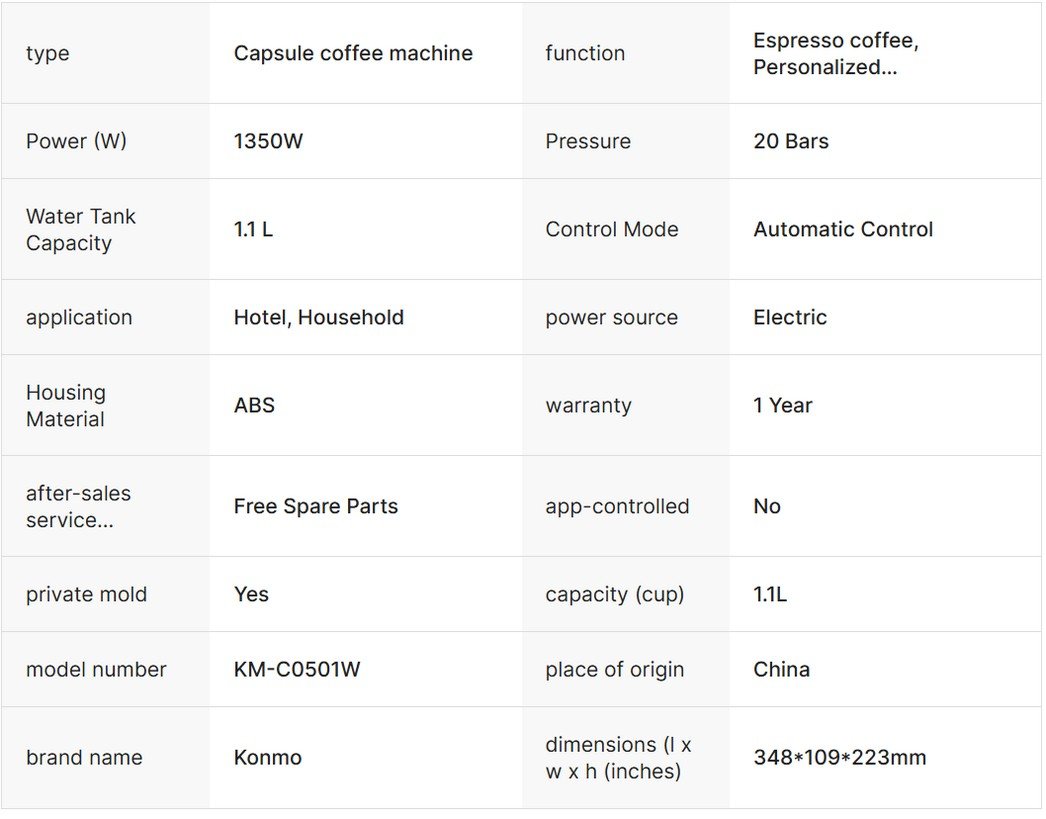Select the 'Free Spare Parts' value
1046x819 pixels.
pos(315,506)
